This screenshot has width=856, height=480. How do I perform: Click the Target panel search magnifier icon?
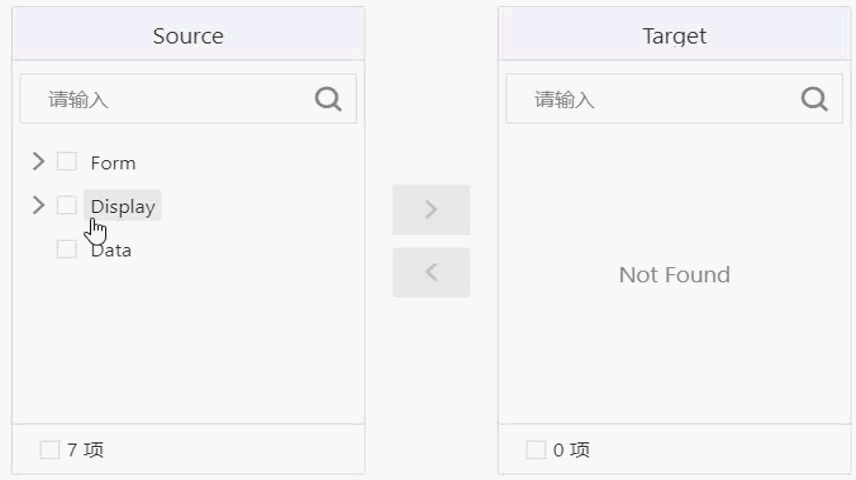(814, 99)
